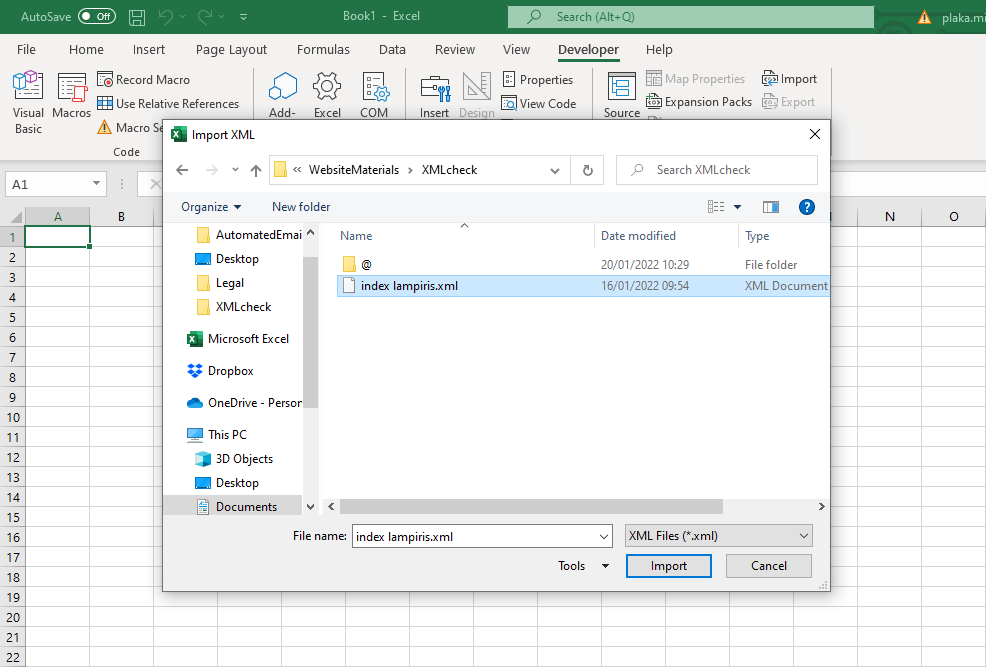
Task: Switch to the Insert tab
Action: tap(148, 50)
